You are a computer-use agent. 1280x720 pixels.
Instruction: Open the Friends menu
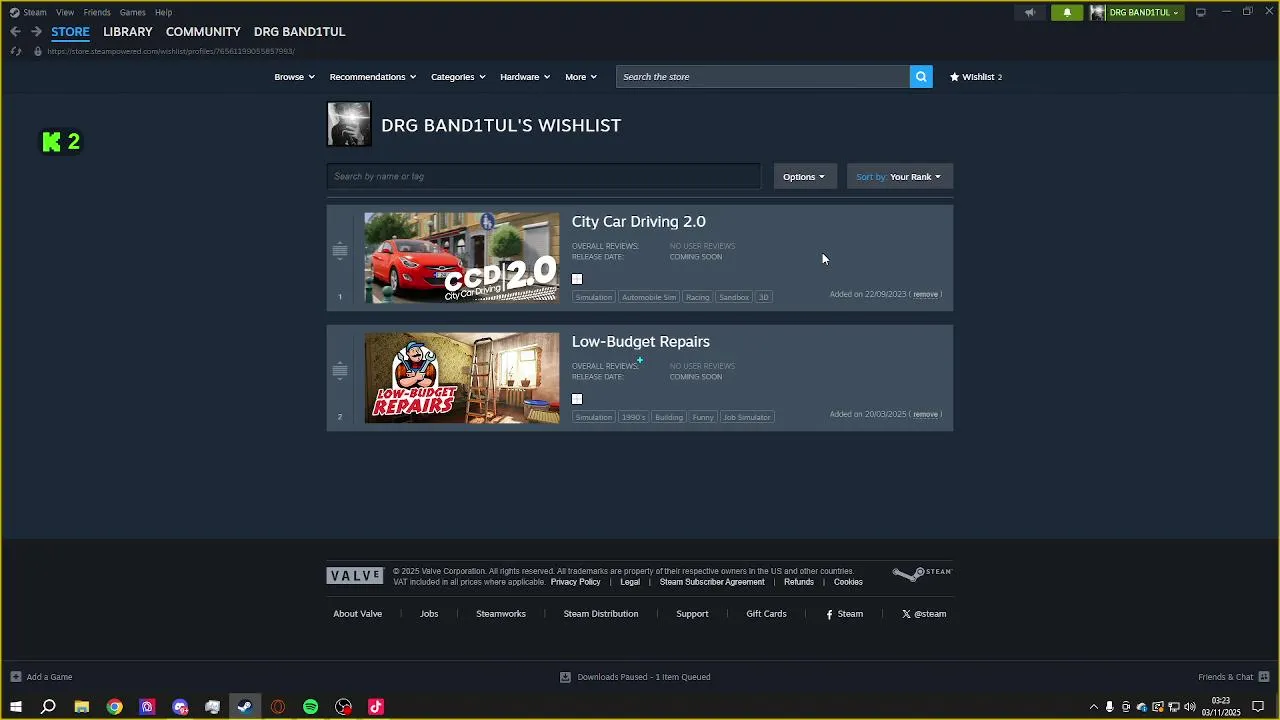click(x=97, y=12)
